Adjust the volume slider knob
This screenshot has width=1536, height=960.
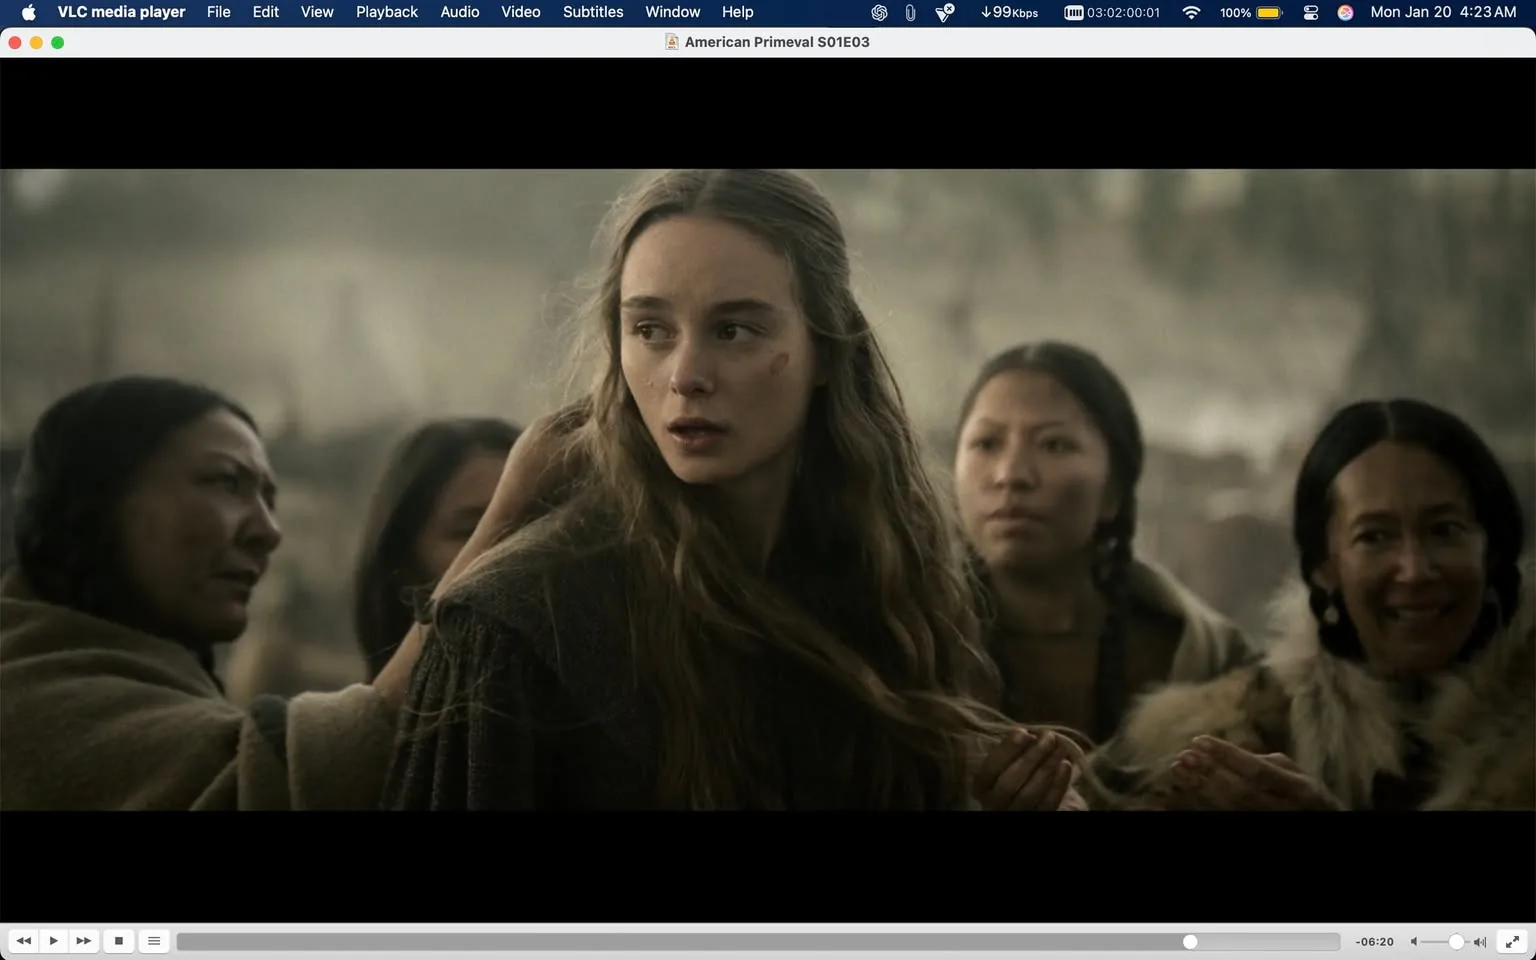coord(1457,941)
